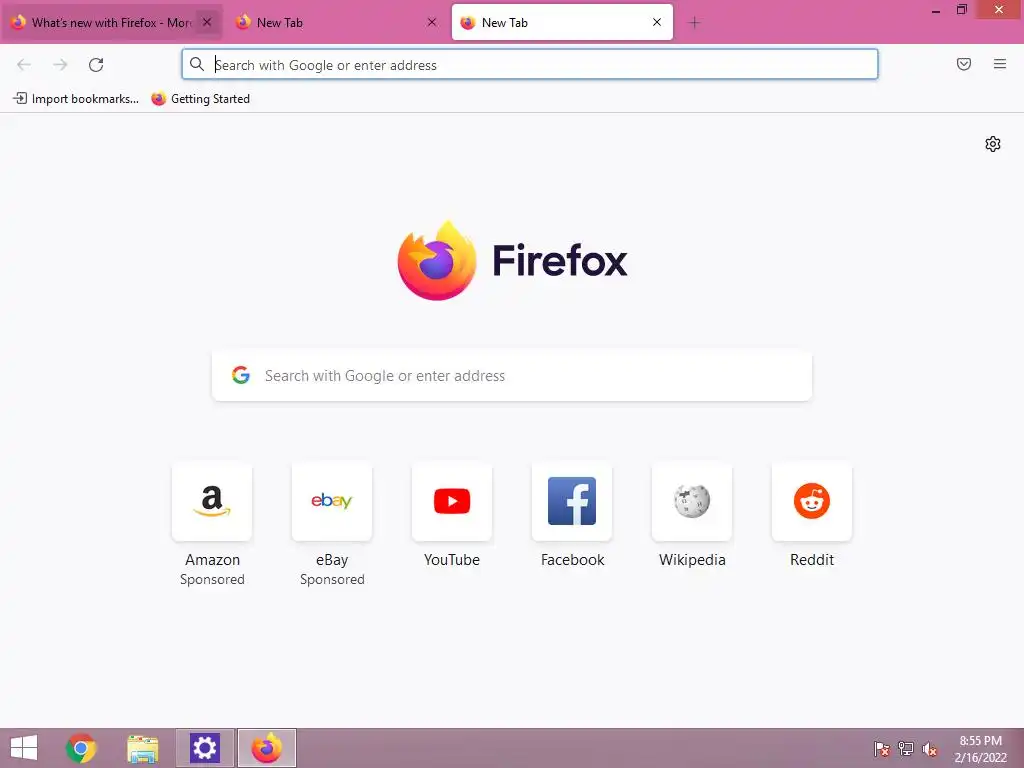Open the Firefox application menu
The height and width of the screenshot is (768, 1024).
(x=1000, y=64)
